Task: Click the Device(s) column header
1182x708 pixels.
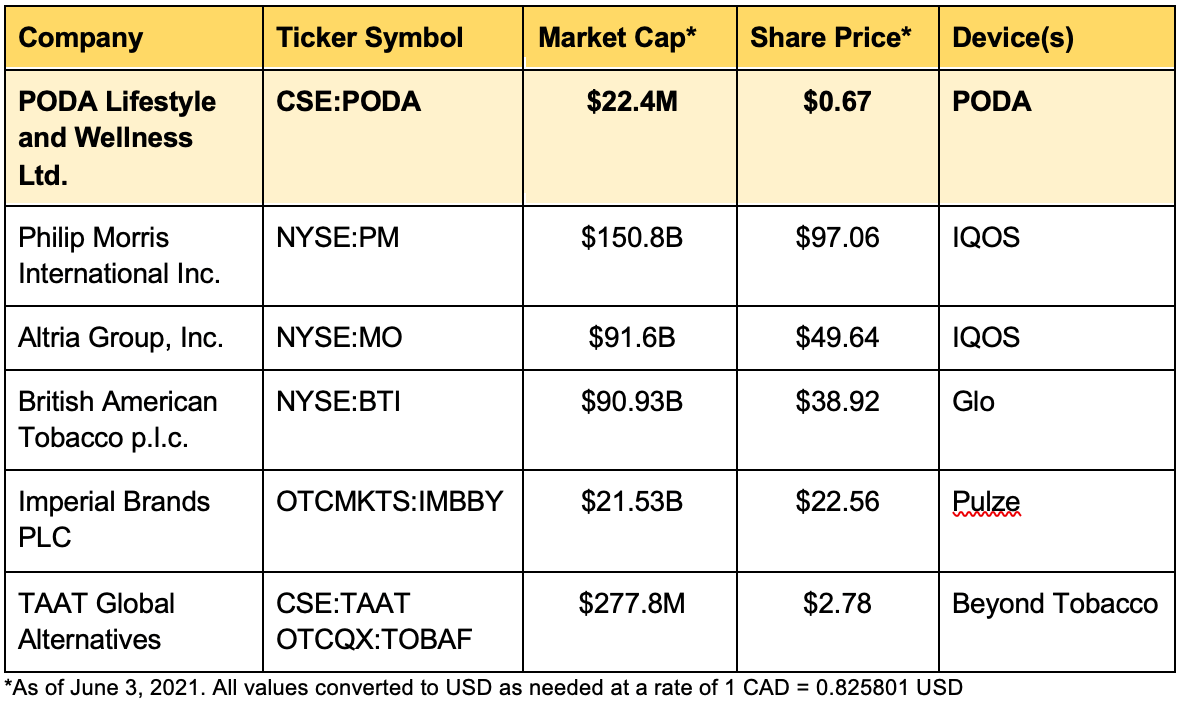Action: click(1057, 38)
